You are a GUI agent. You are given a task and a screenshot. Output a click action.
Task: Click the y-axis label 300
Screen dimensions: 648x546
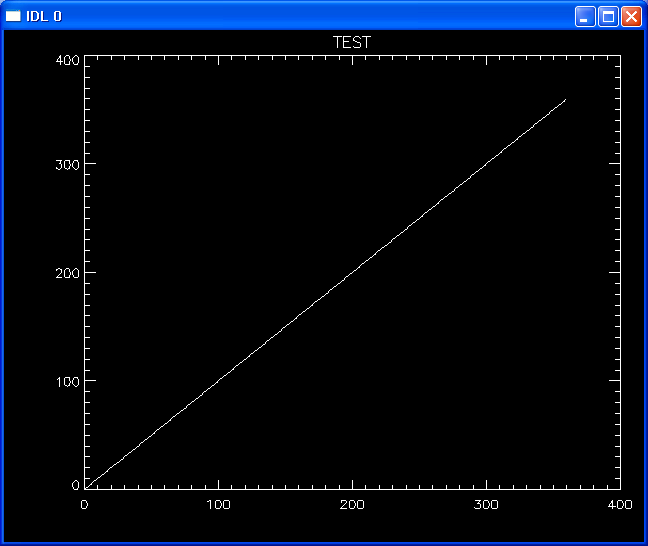point(67,165)
